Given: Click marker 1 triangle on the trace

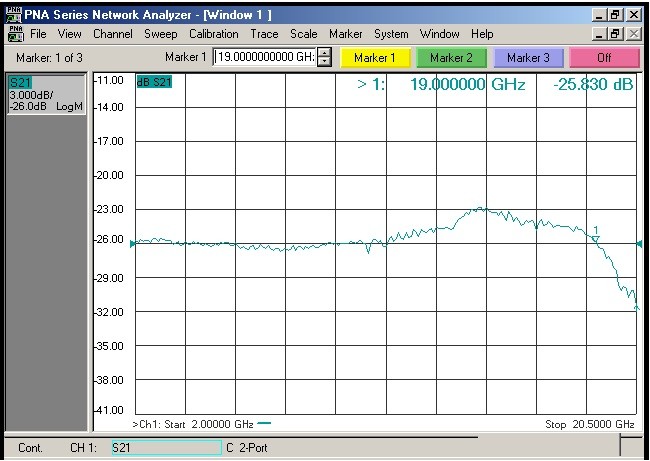Looking at the screenshot, I should click(x=596, y=239).
